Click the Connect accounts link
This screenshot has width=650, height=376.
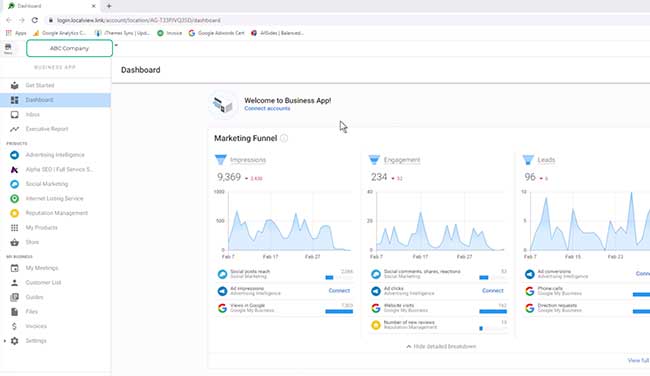pos(267,109)
